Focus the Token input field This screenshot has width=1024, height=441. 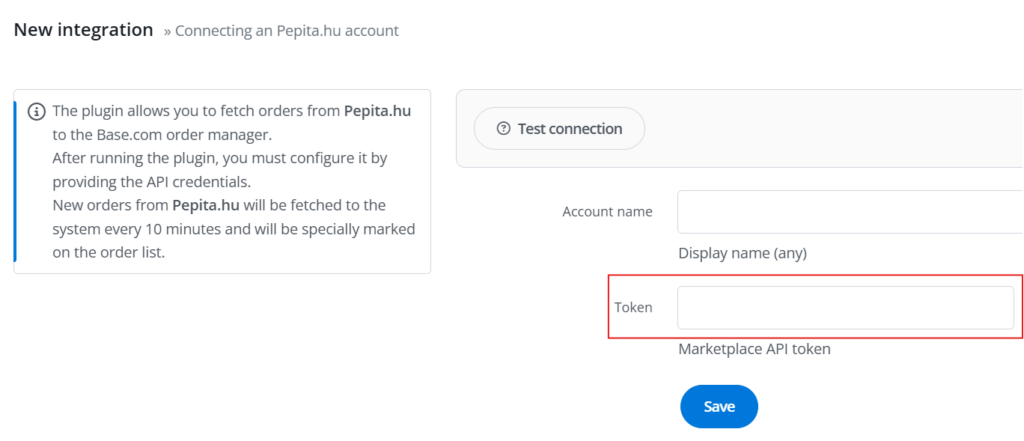[846, 307]
